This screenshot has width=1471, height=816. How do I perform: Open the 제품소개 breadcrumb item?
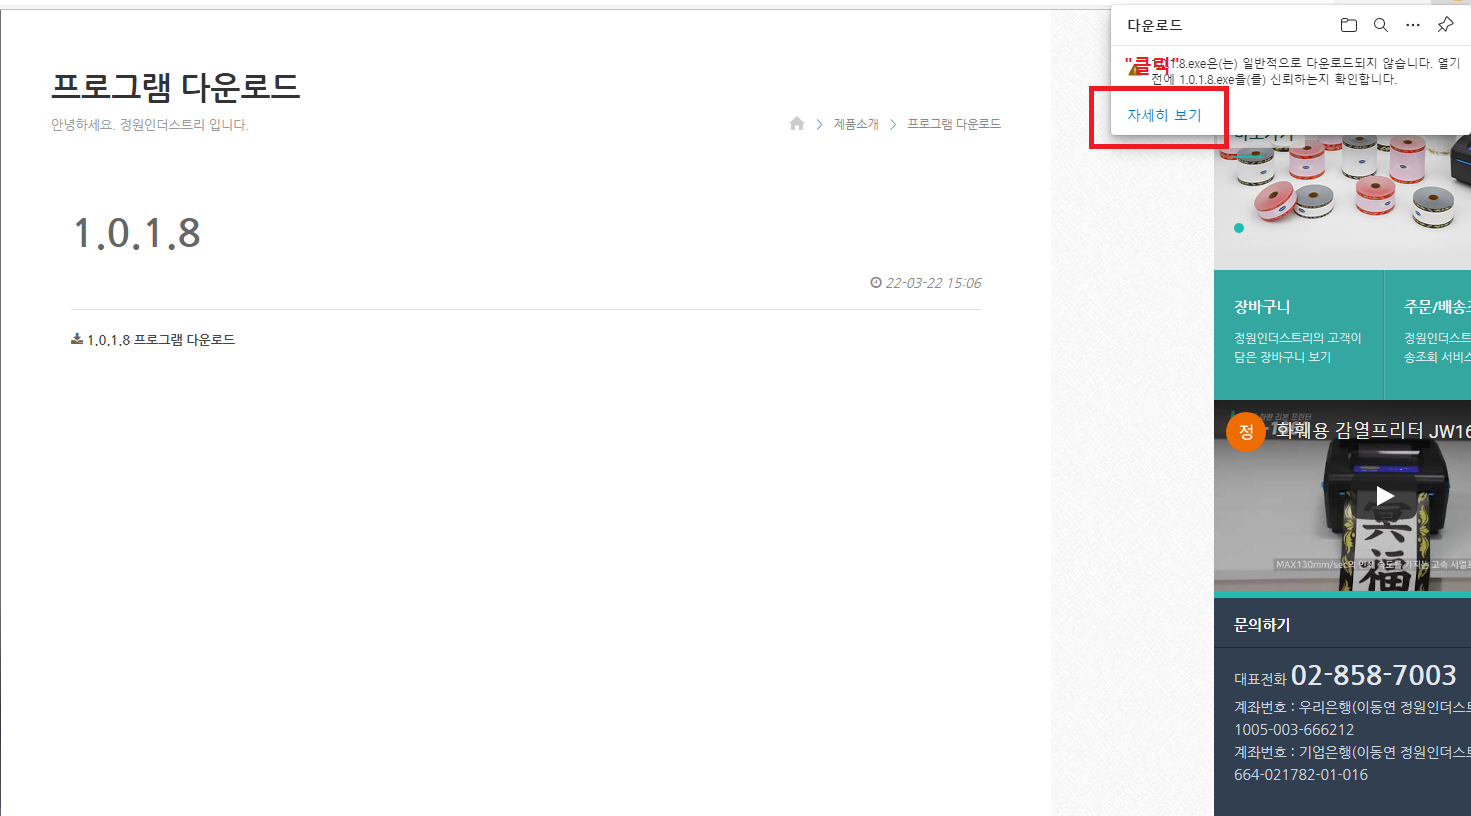pyautogui.click(x=856, y=124)
